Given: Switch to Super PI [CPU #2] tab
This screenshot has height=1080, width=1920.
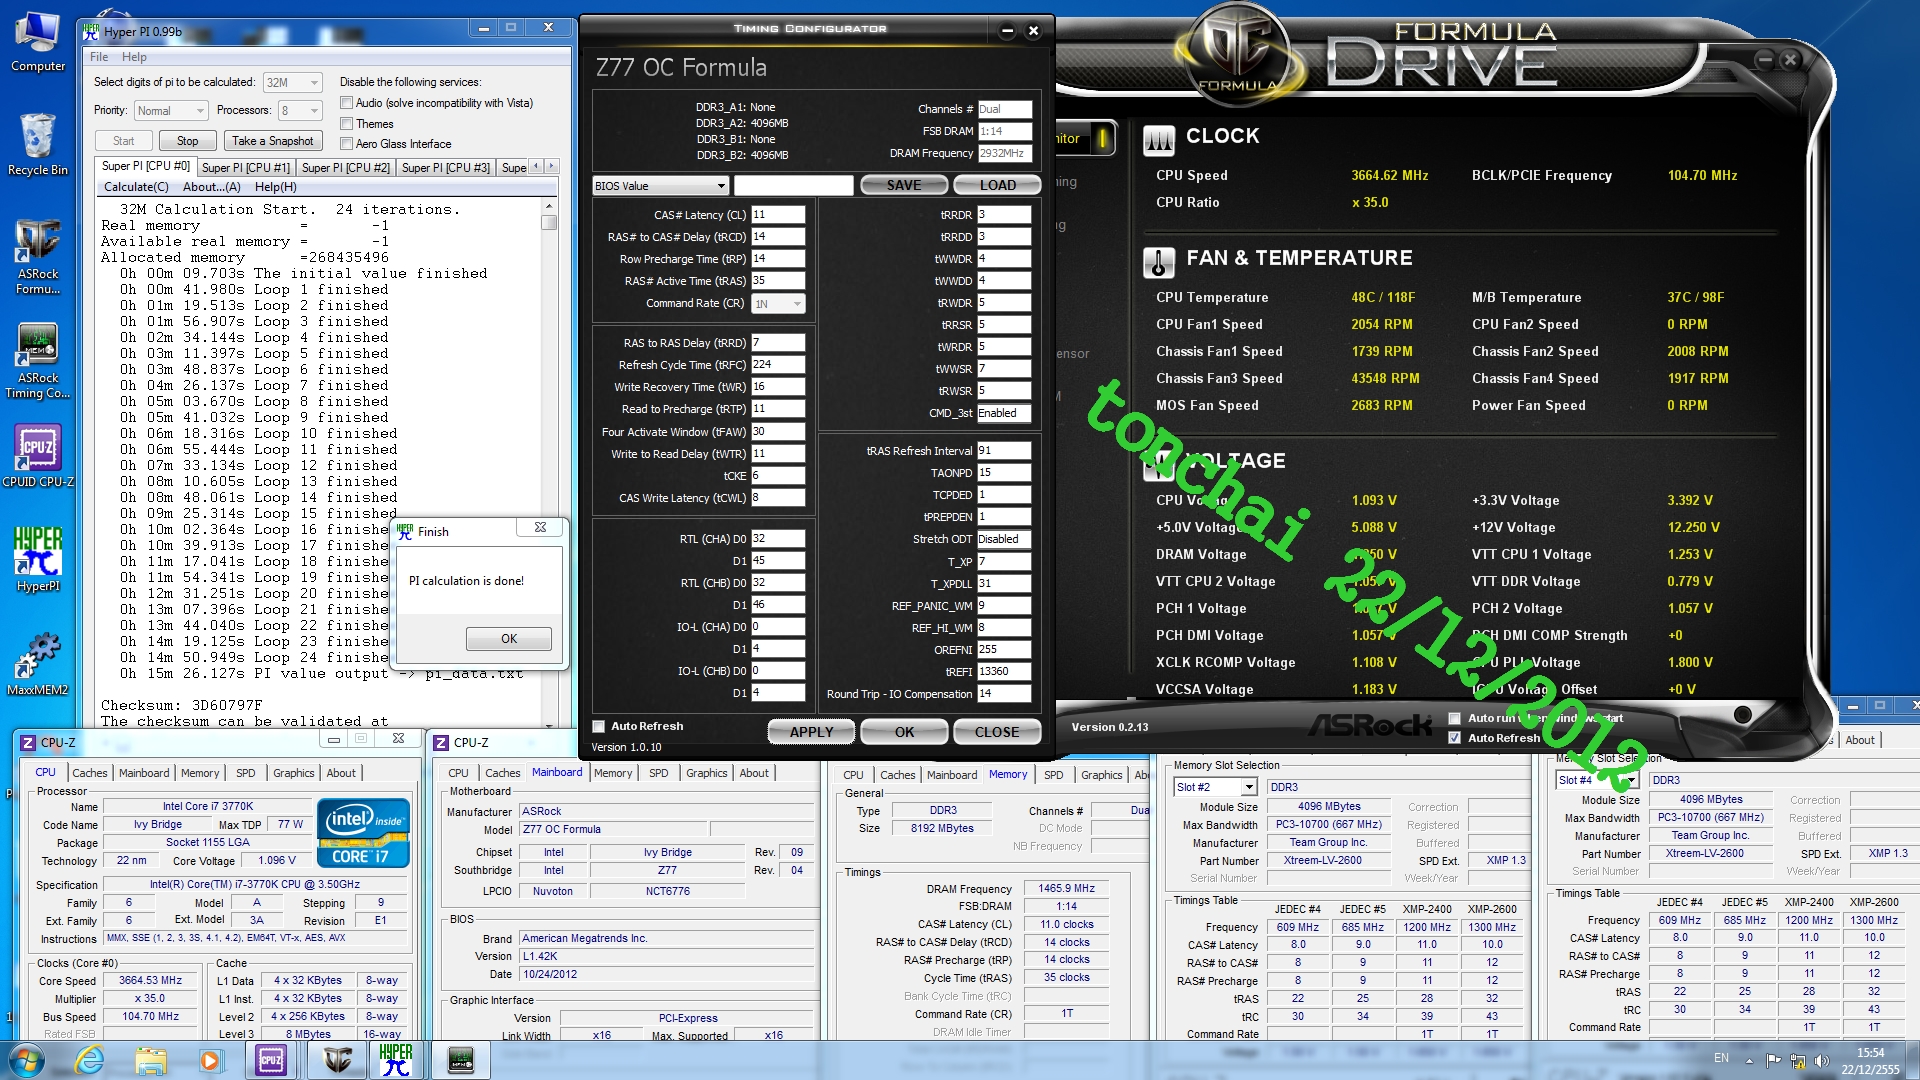Looking at the screenshot, I should 345,168.
